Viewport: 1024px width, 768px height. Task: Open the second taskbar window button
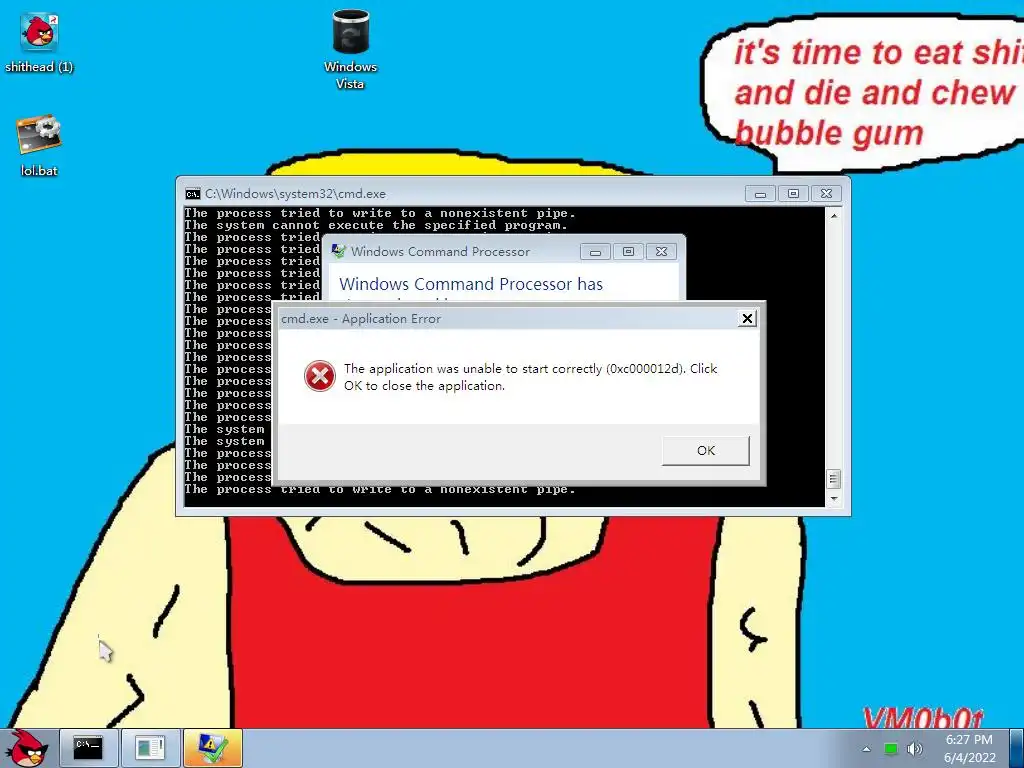tap(150, 748)
